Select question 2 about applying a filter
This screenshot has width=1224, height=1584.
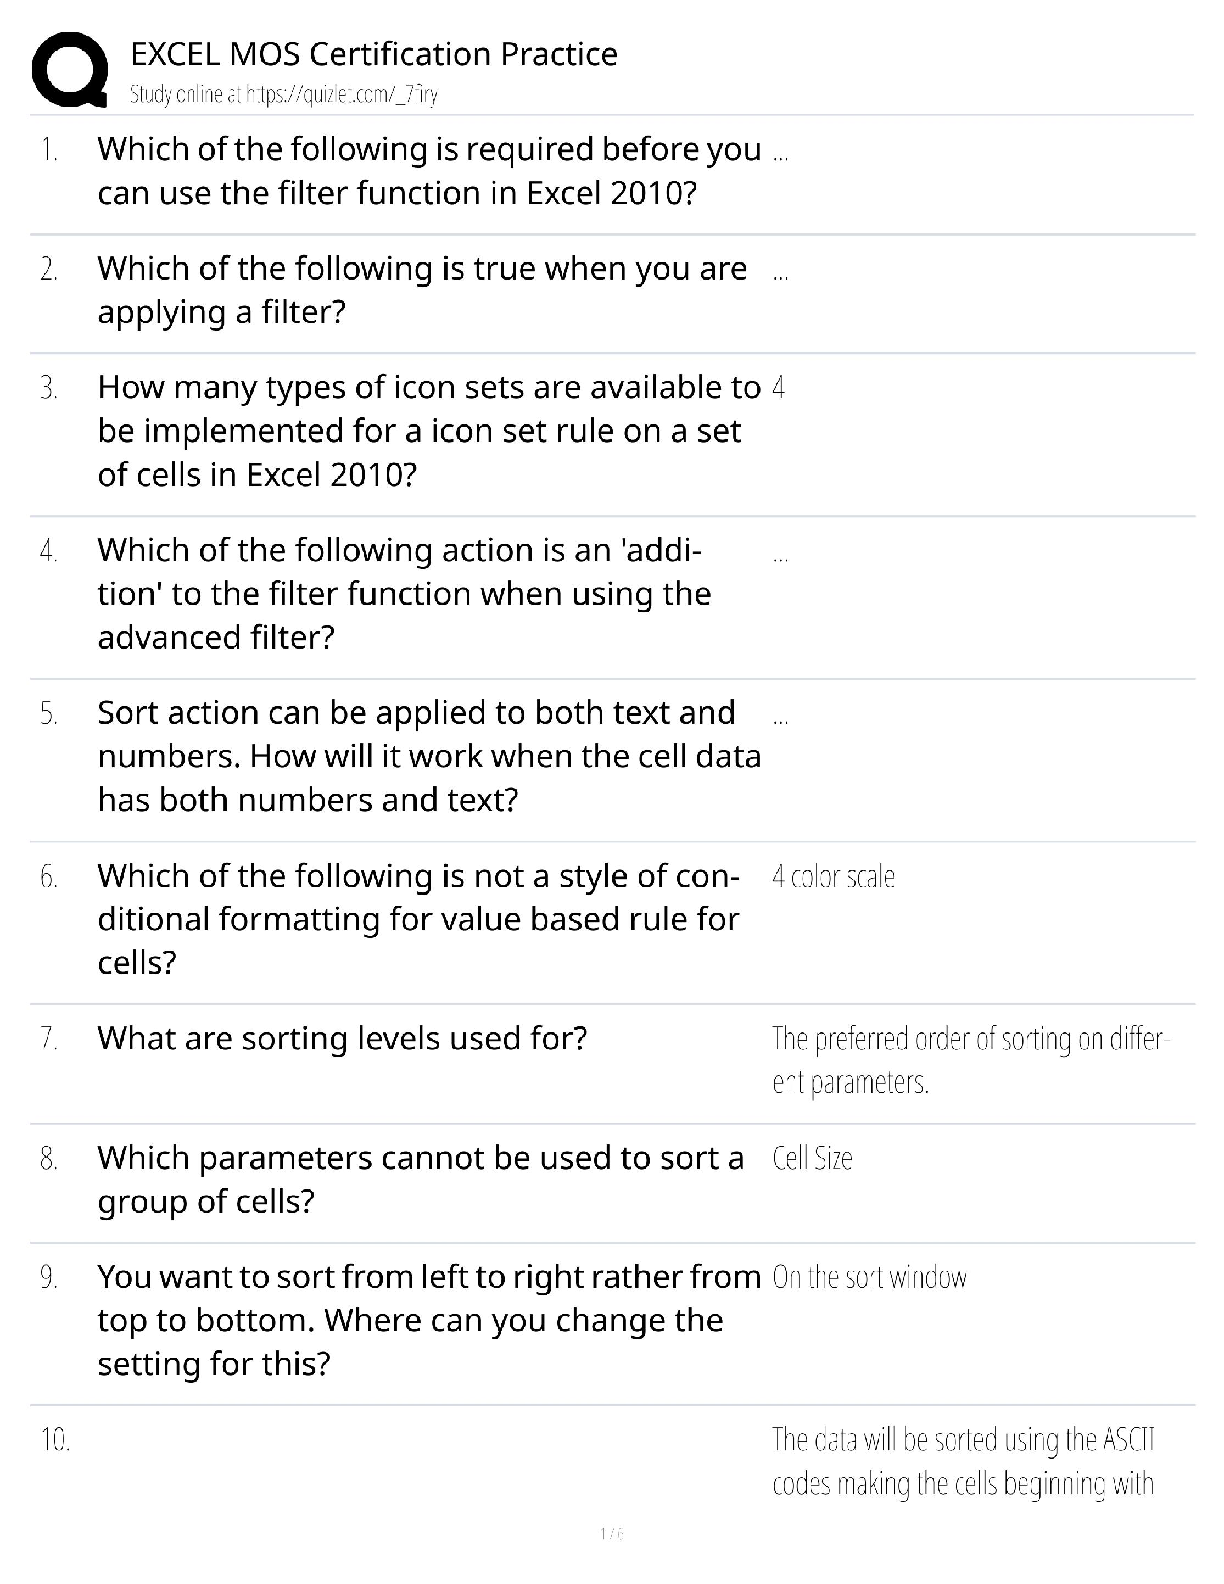pos(422,290)
